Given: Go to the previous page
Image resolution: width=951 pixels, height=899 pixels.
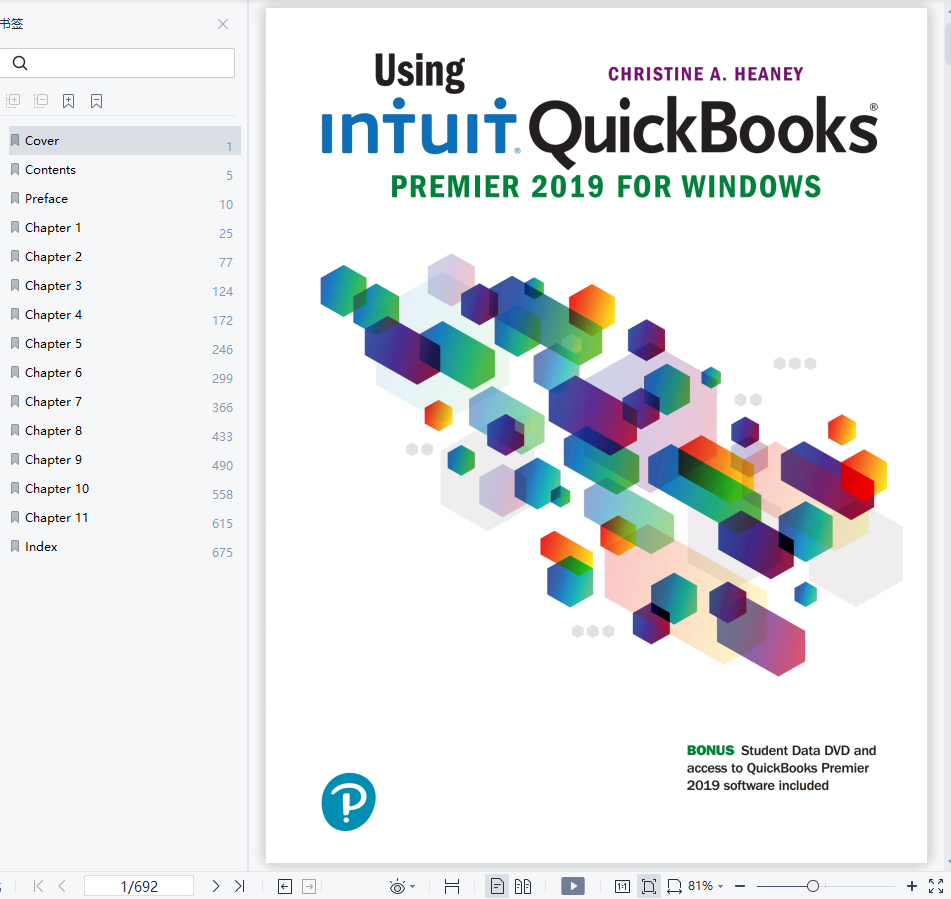Looking at the screenshot, I should pos(62,886).
